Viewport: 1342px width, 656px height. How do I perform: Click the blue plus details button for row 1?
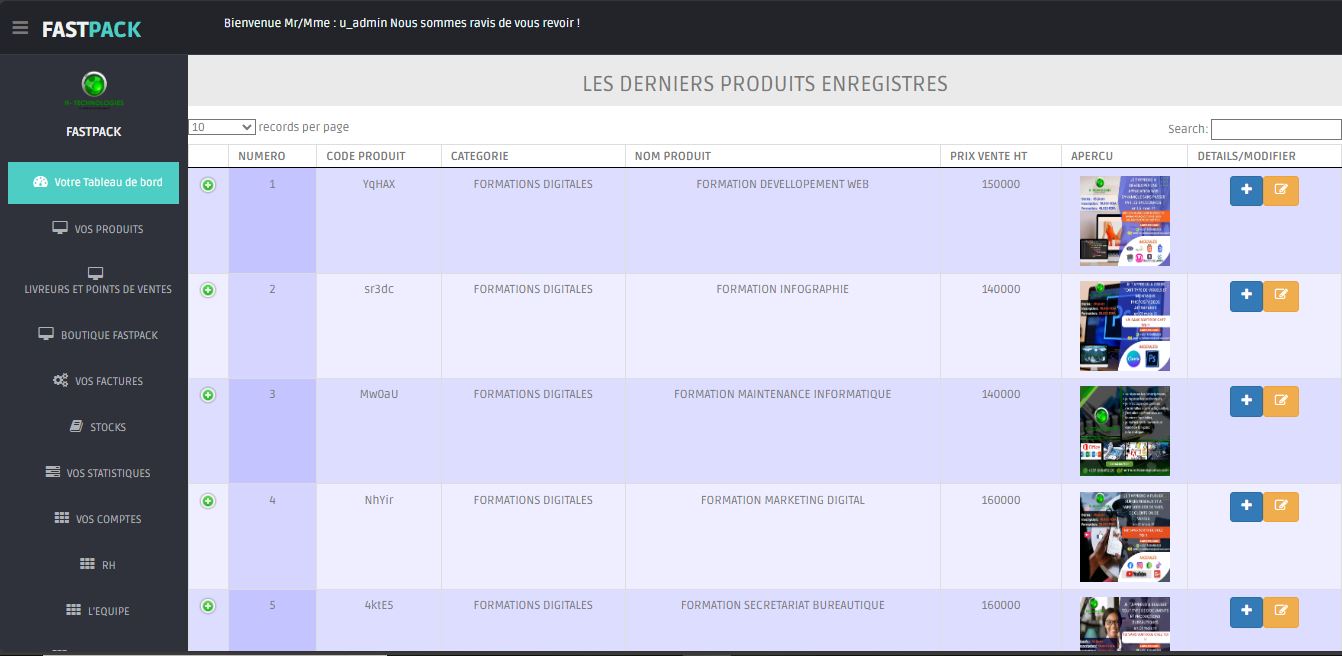(1246, 191)
